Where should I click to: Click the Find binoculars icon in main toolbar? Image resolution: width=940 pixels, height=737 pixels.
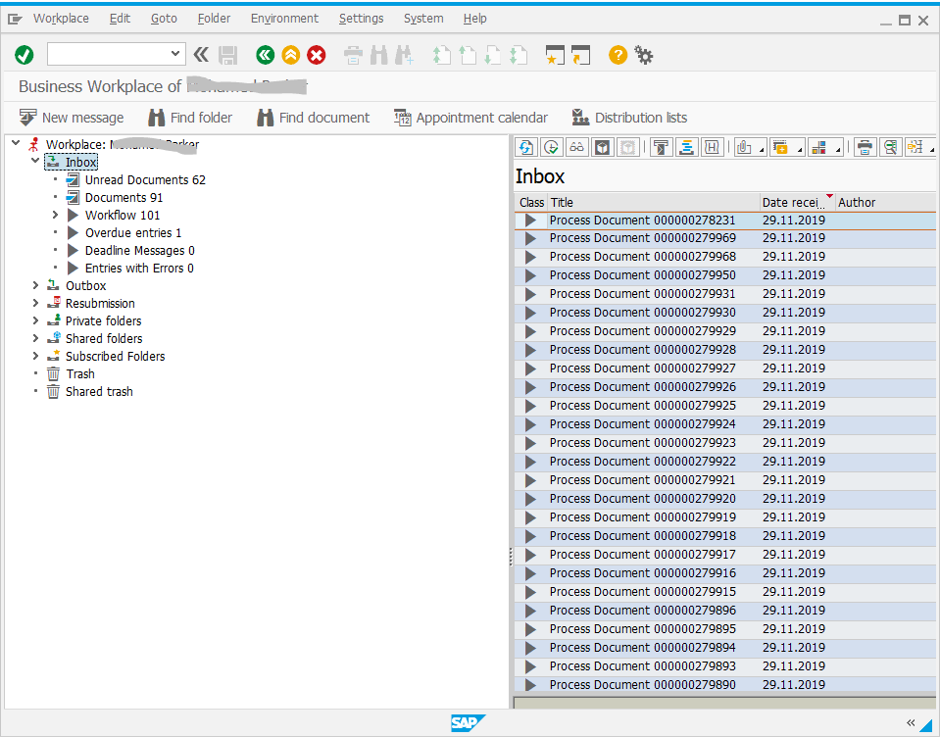[379, 55]
